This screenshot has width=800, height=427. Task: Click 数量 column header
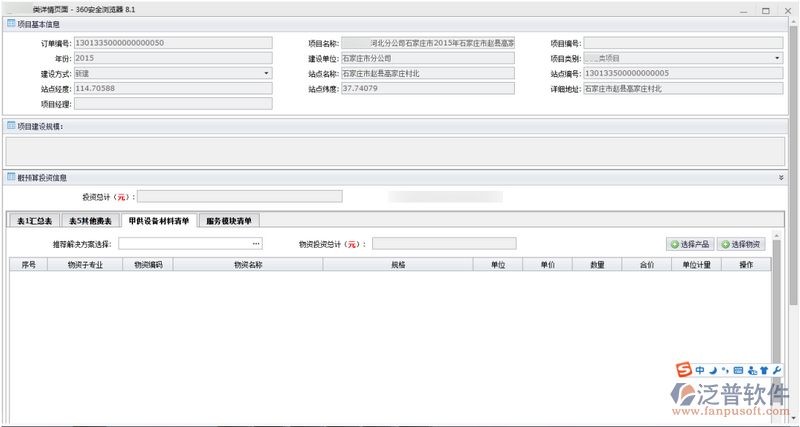tap(597, 264)
